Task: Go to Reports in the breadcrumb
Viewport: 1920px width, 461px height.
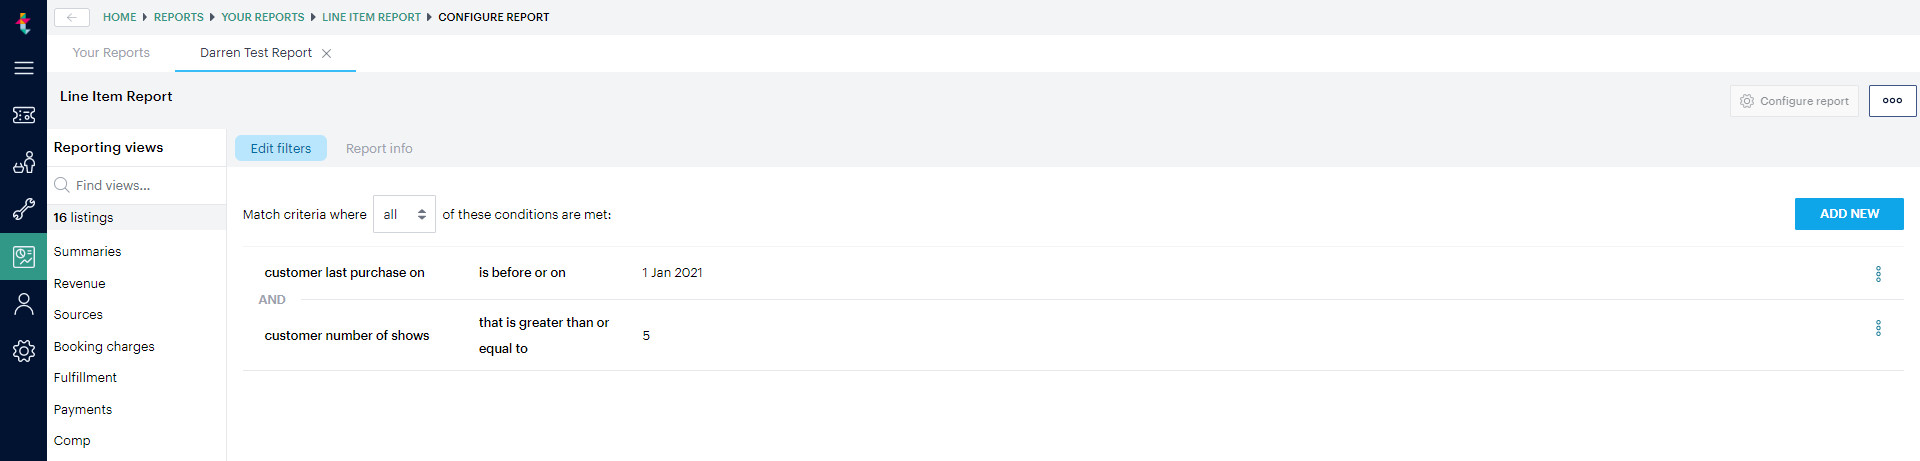Action: [x=178, y=17]
